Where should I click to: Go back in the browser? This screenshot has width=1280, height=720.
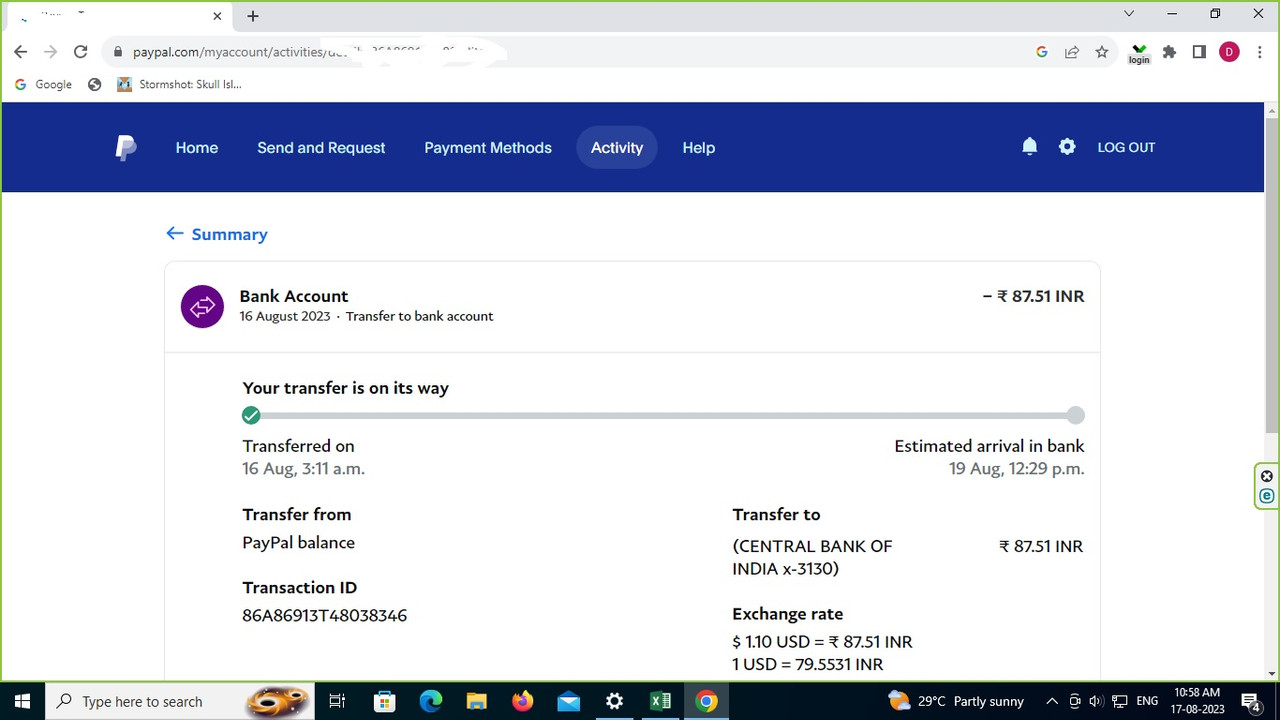[20, 52]
